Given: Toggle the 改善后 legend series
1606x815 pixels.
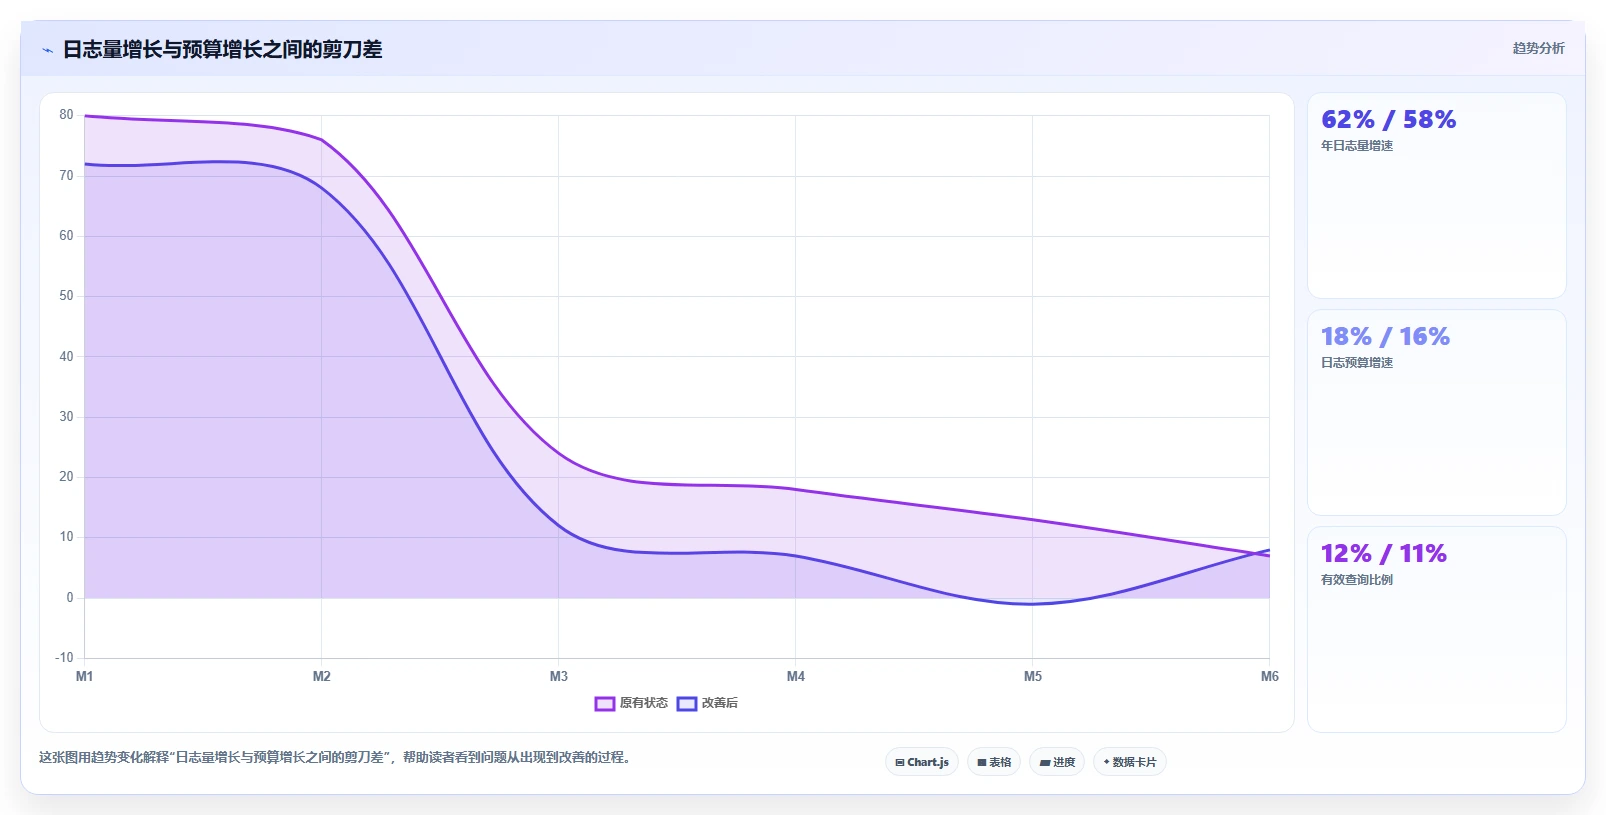Looking at the screenshot, I should click(707, 703).
